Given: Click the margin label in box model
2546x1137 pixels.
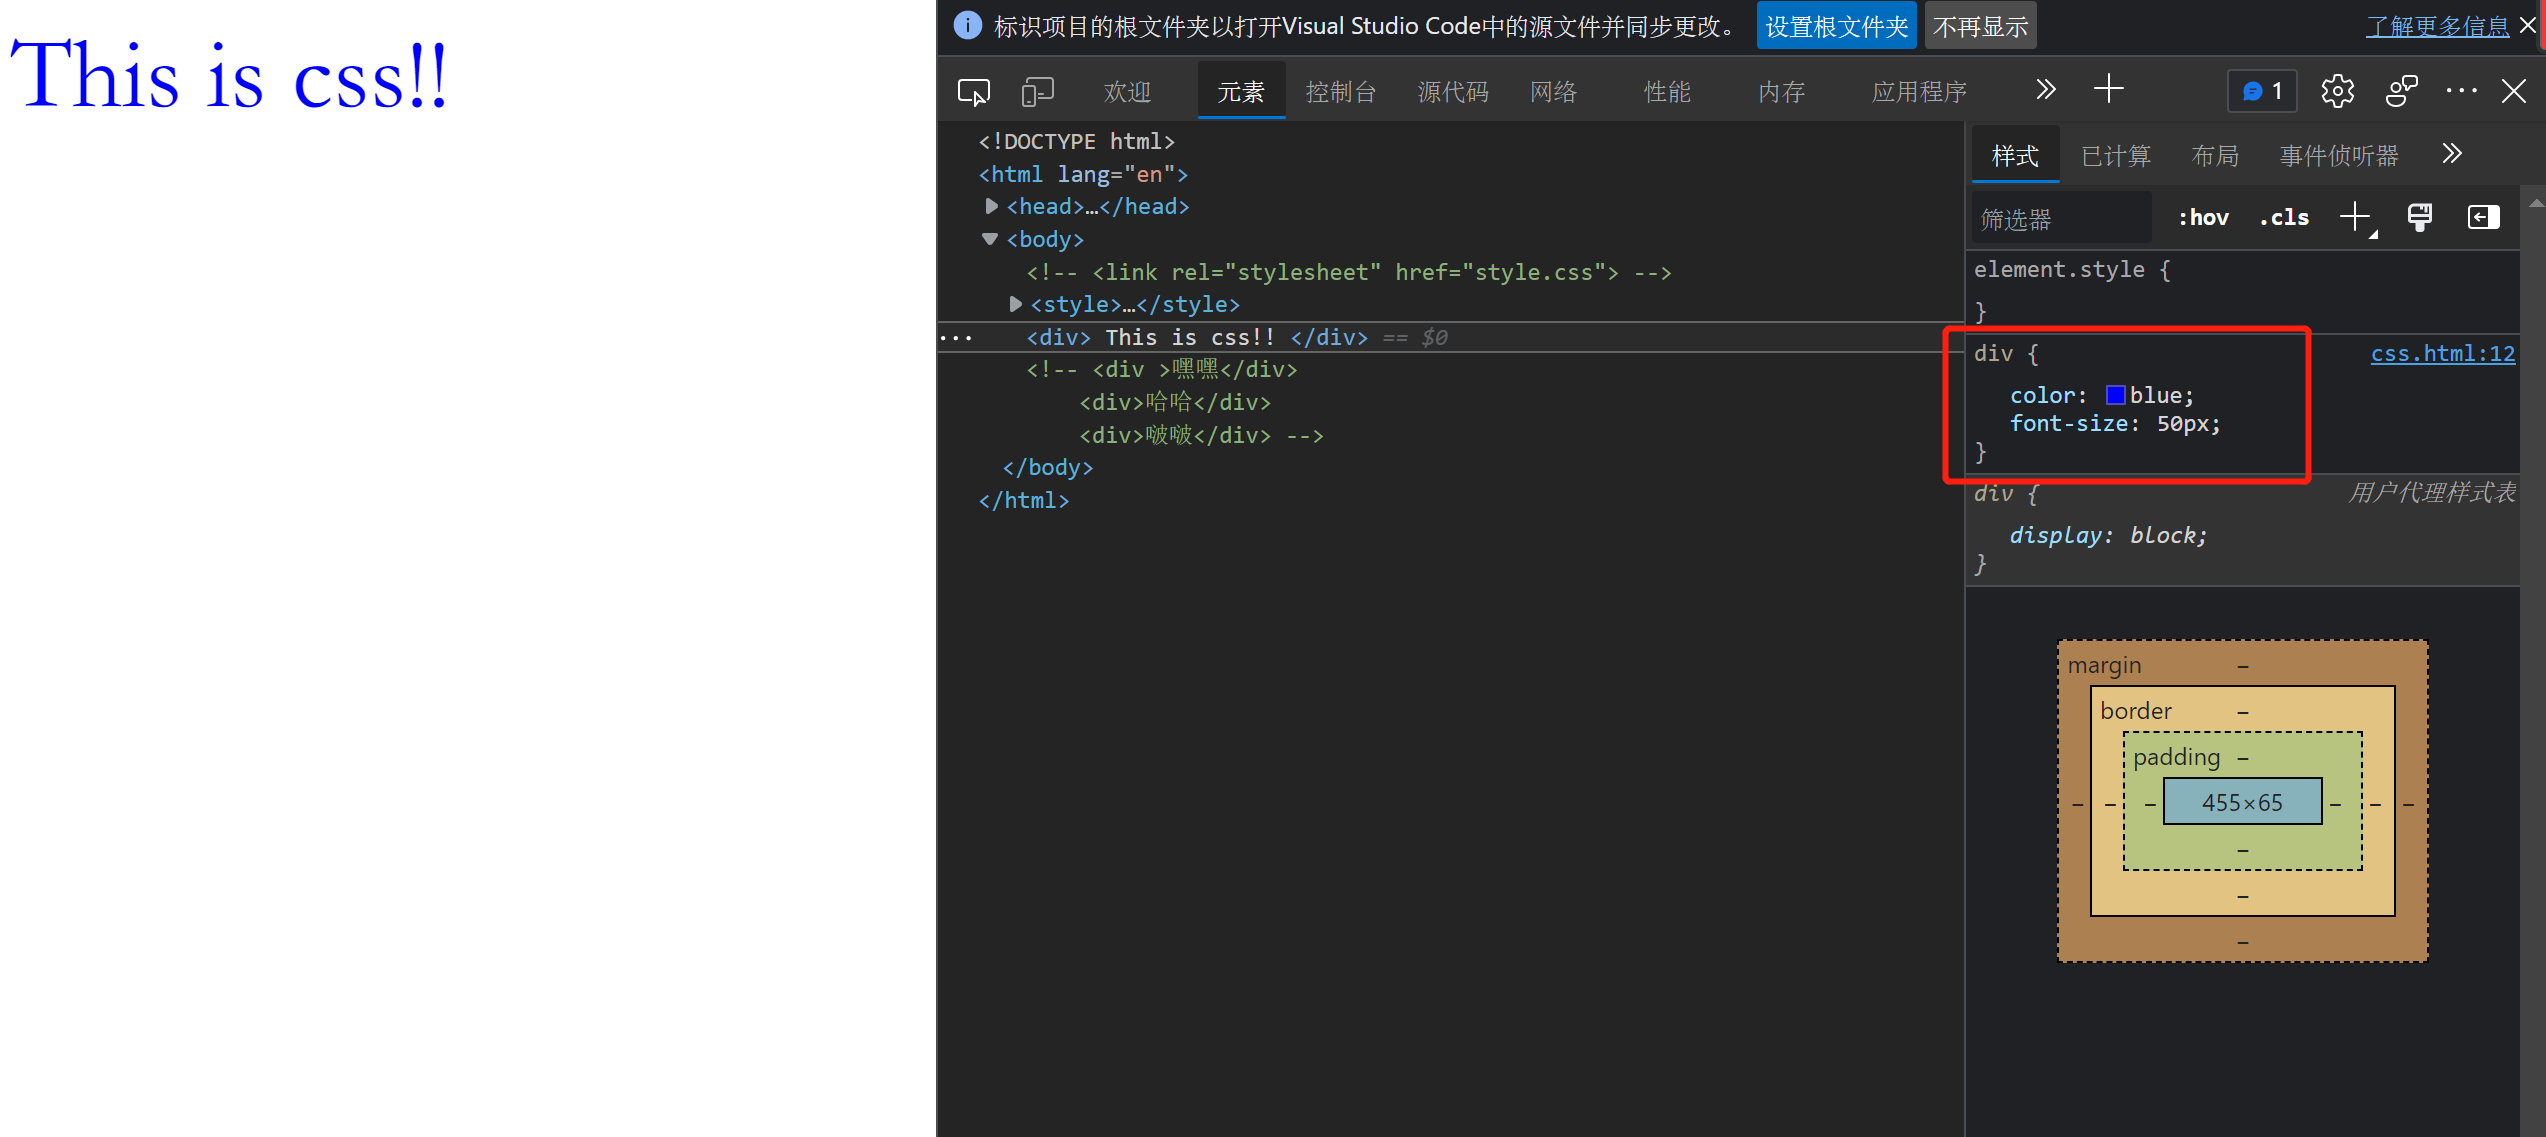Looking at the screenshot, I should click(2104, 665).
